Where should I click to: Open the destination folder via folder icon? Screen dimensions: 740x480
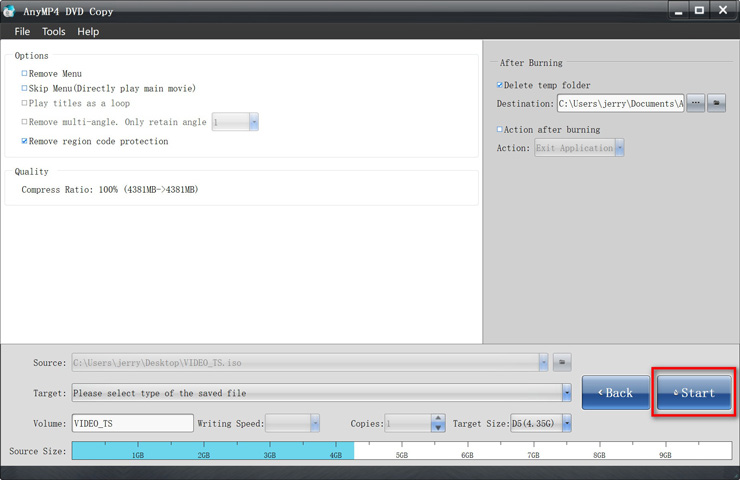pyautogui.click(x=717, y=103)
